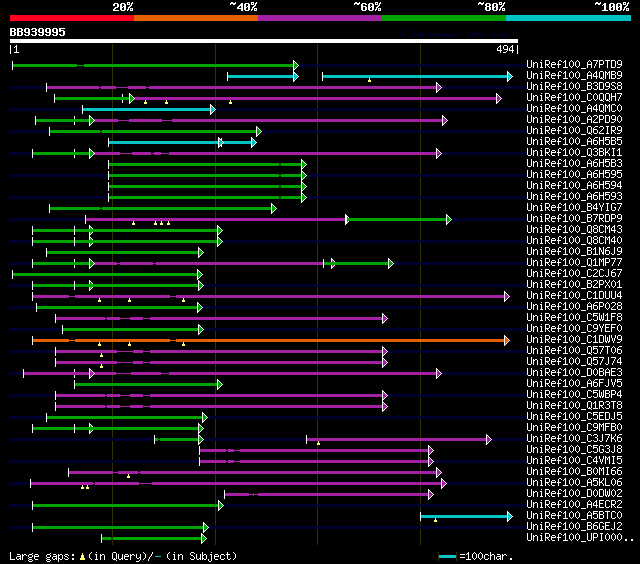Select the UniRef100_C5WBP4 label
640x564 pixels.
click(574, 395)
